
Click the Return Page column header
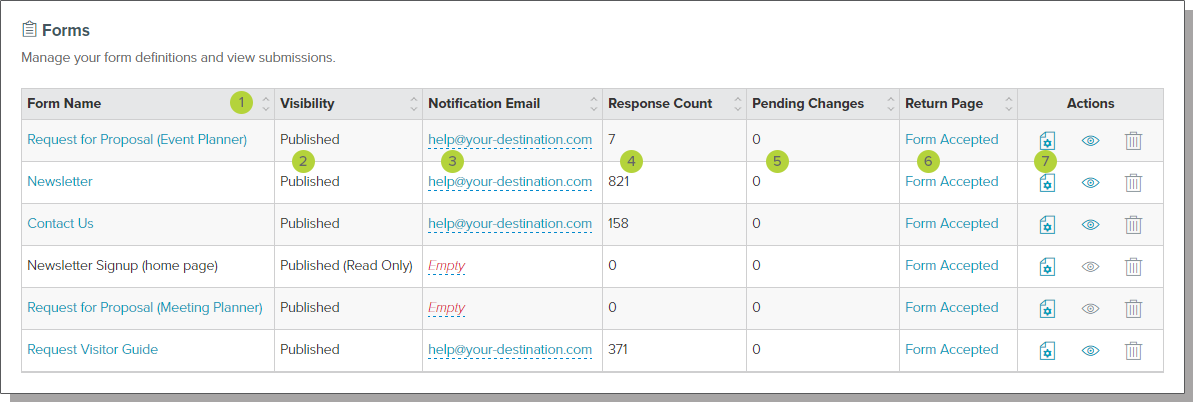(944, 104)
